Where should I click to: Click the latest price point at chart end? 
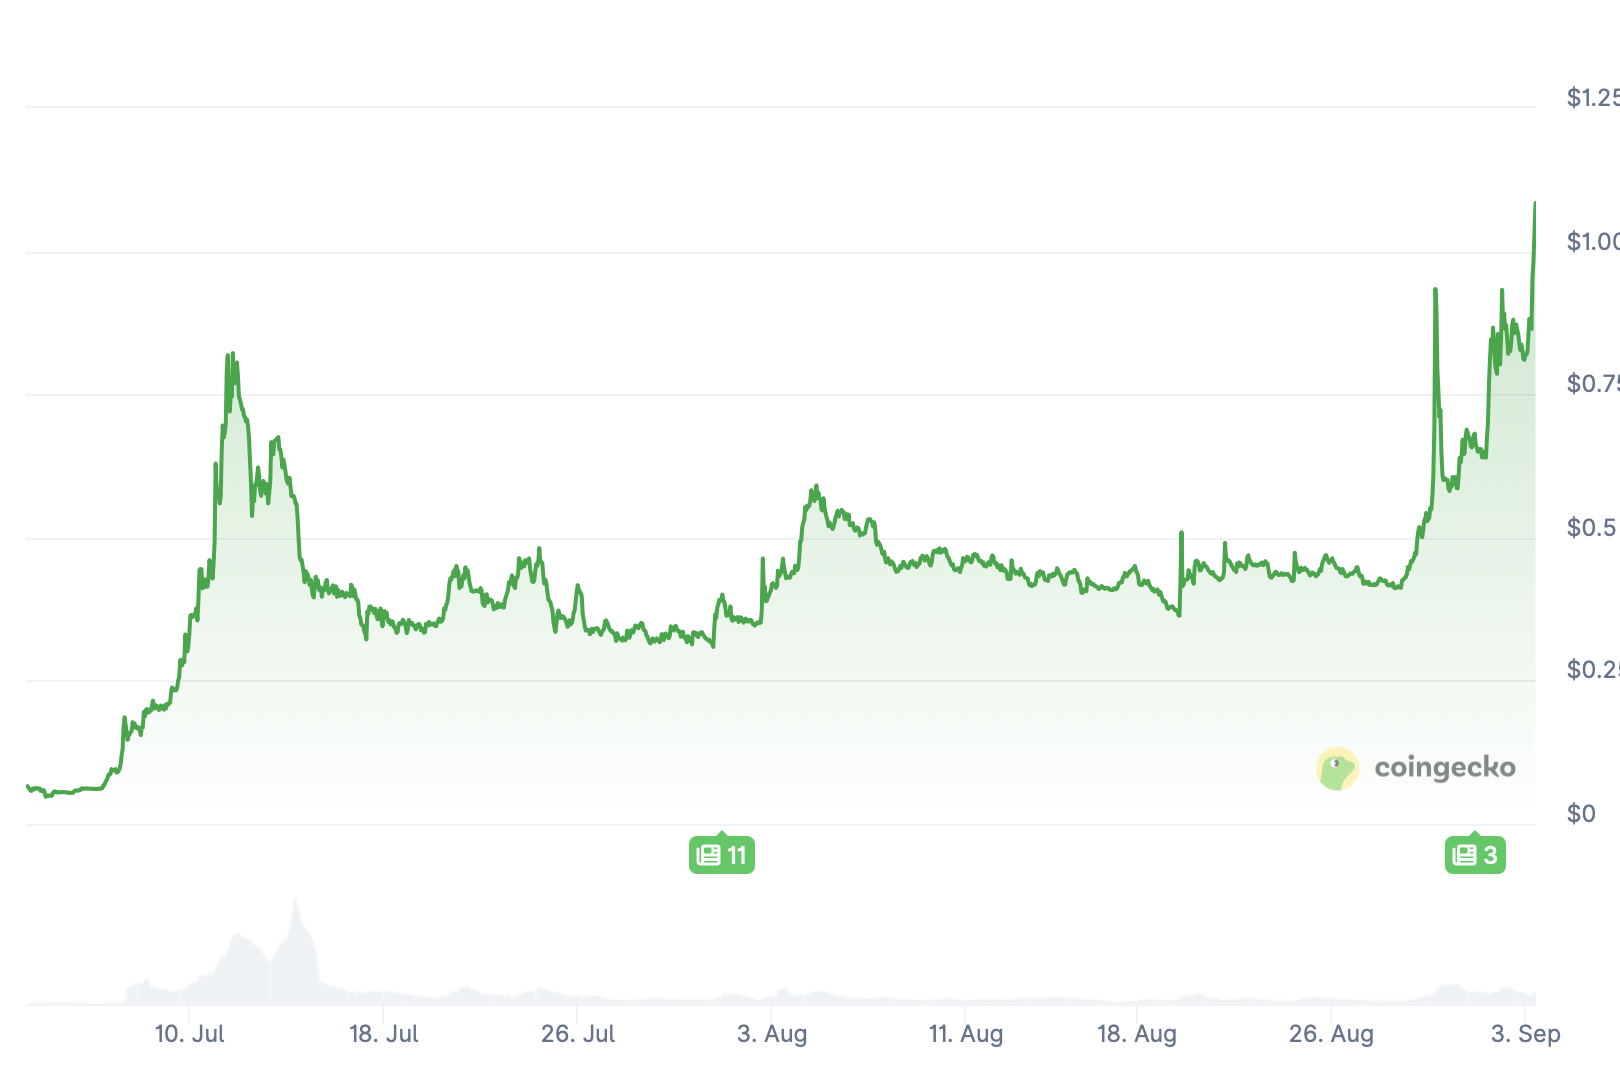1535,203
